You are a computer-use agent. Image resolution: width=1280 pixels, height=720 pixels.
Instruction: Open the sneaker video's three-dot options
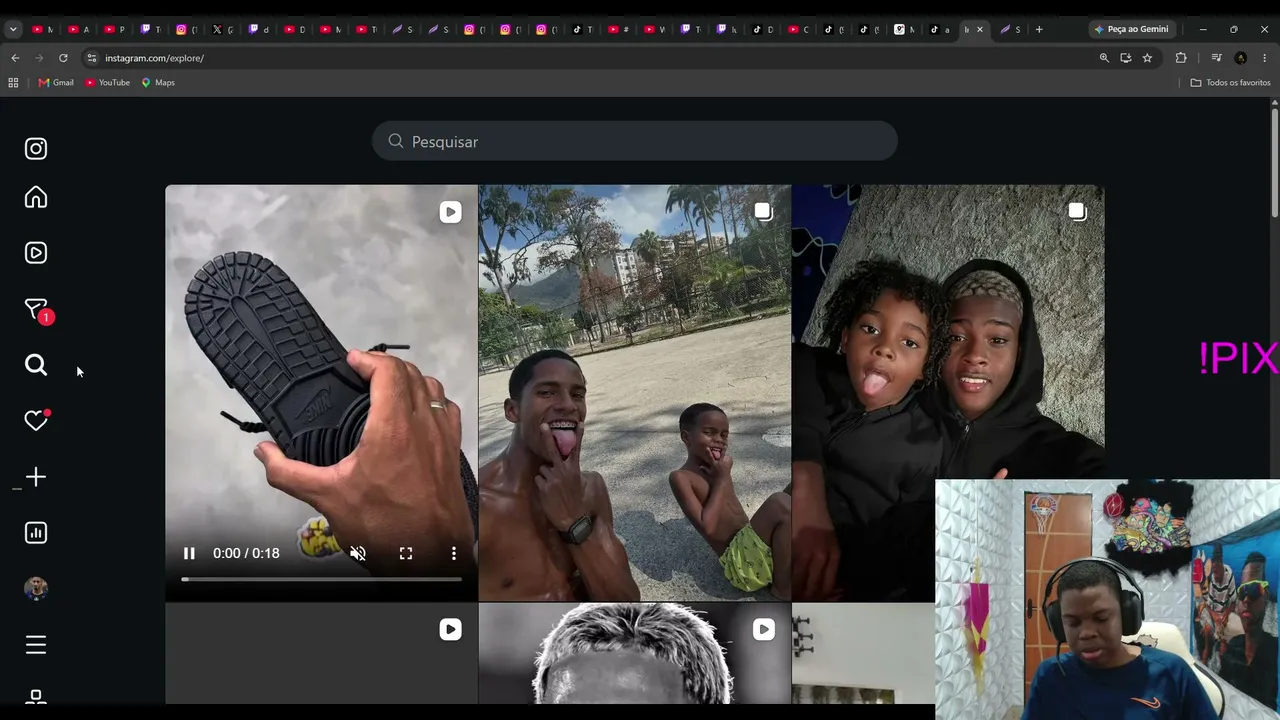tap(454, 553)
